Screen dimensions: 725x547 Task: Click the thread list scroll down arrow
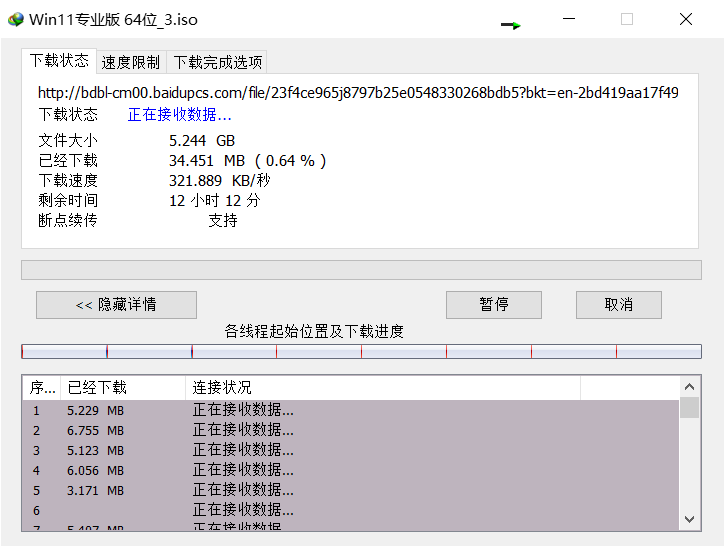point(689,518)
